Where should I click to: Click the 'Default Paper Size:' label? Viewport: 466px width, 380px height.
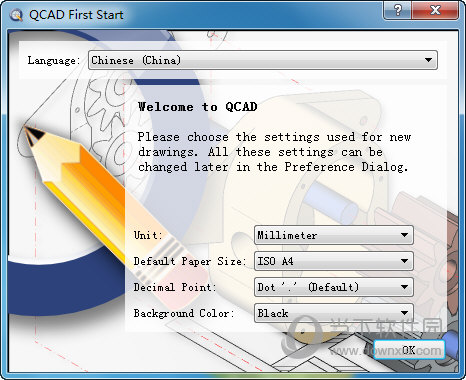click(189, 261)
